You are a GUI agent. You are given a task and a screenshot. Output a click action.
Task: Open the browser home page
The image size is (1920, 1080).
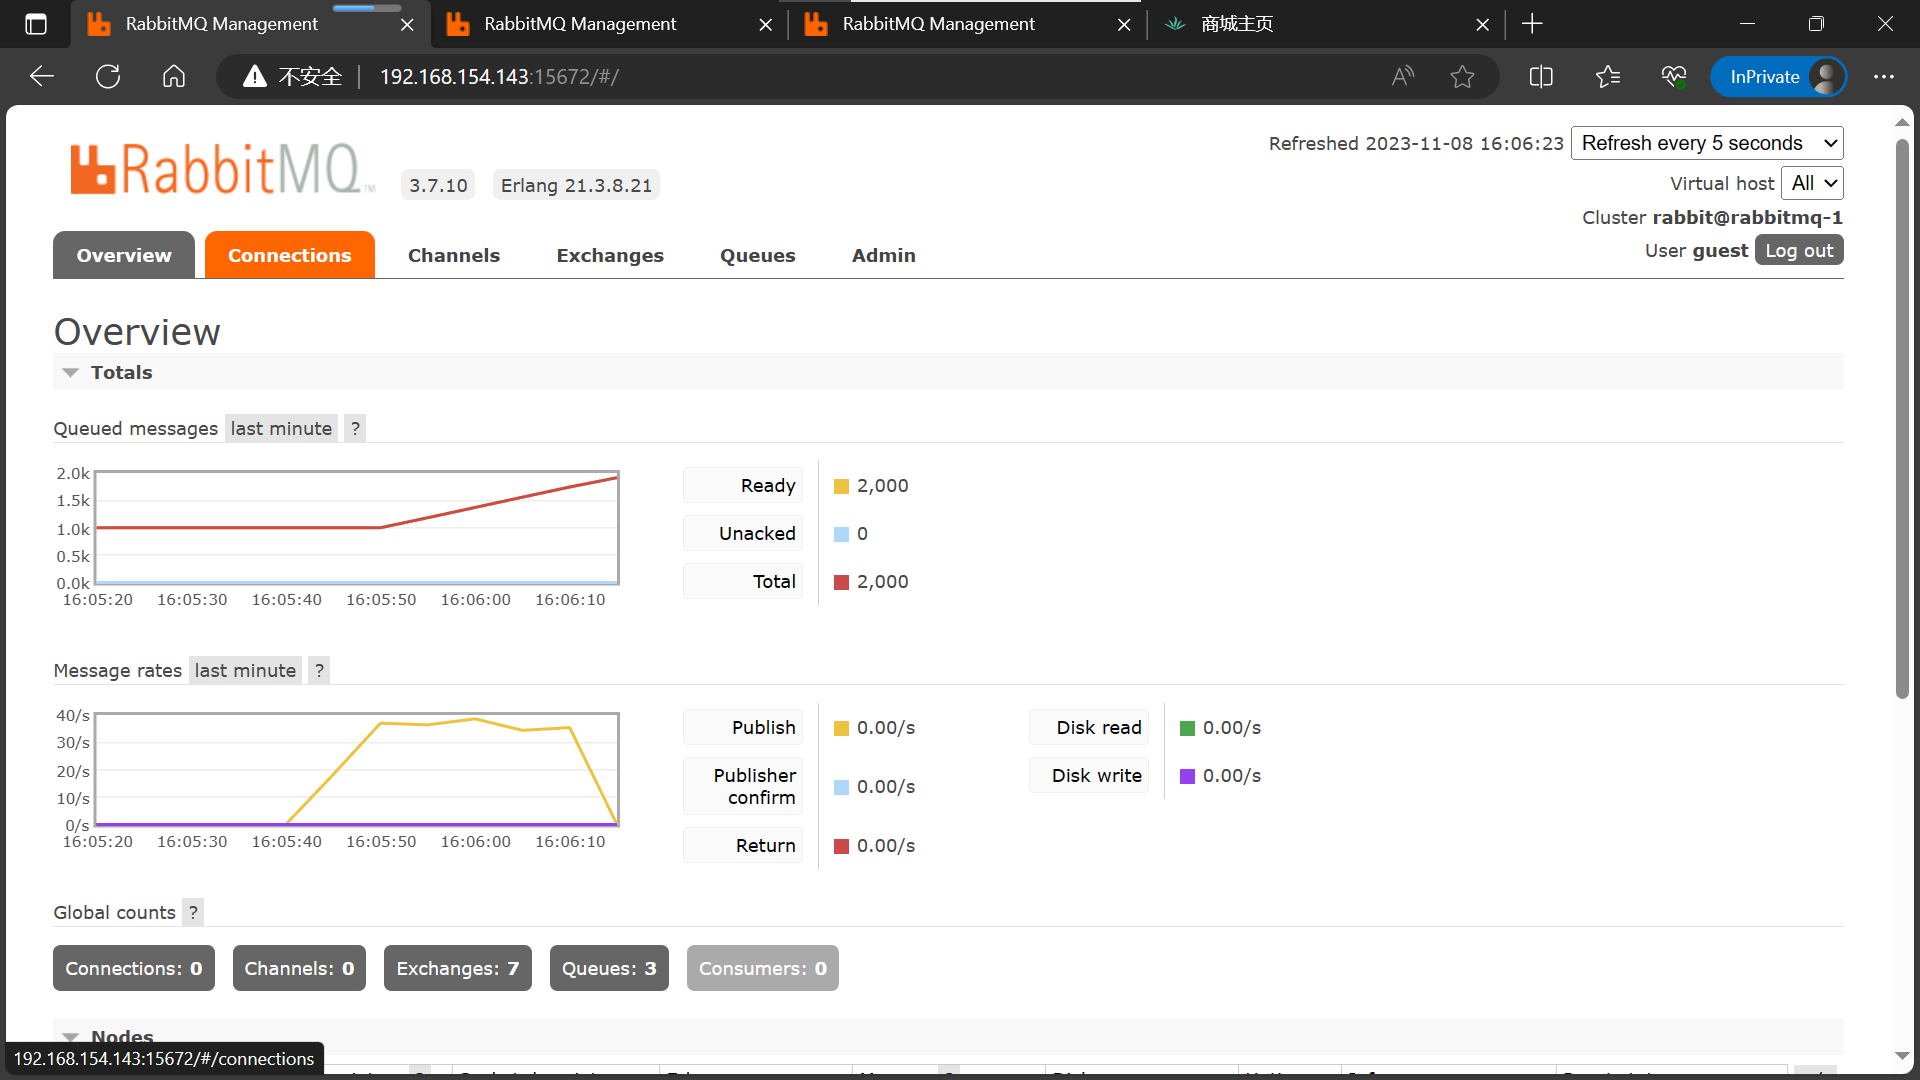click(174, 77)
